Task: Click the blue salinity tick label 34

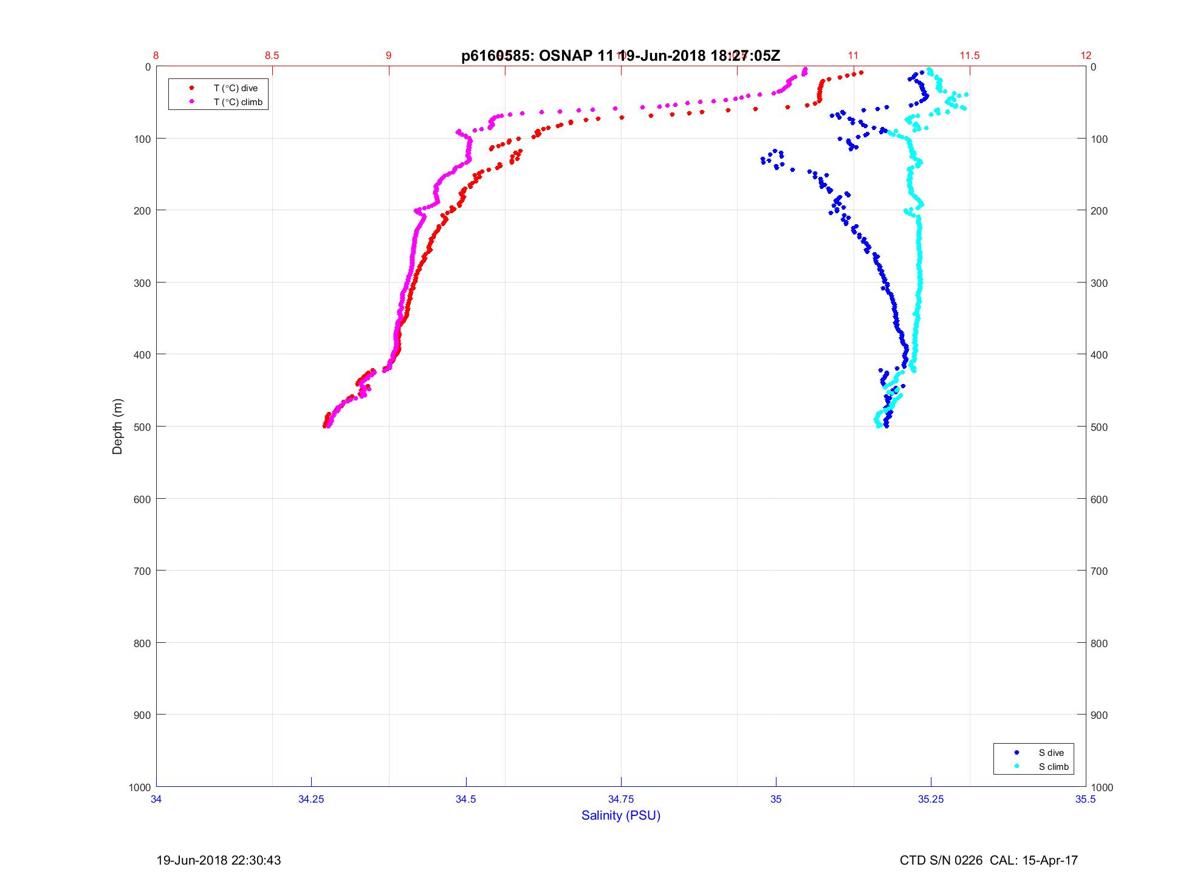Action: [x=157, y=799]
